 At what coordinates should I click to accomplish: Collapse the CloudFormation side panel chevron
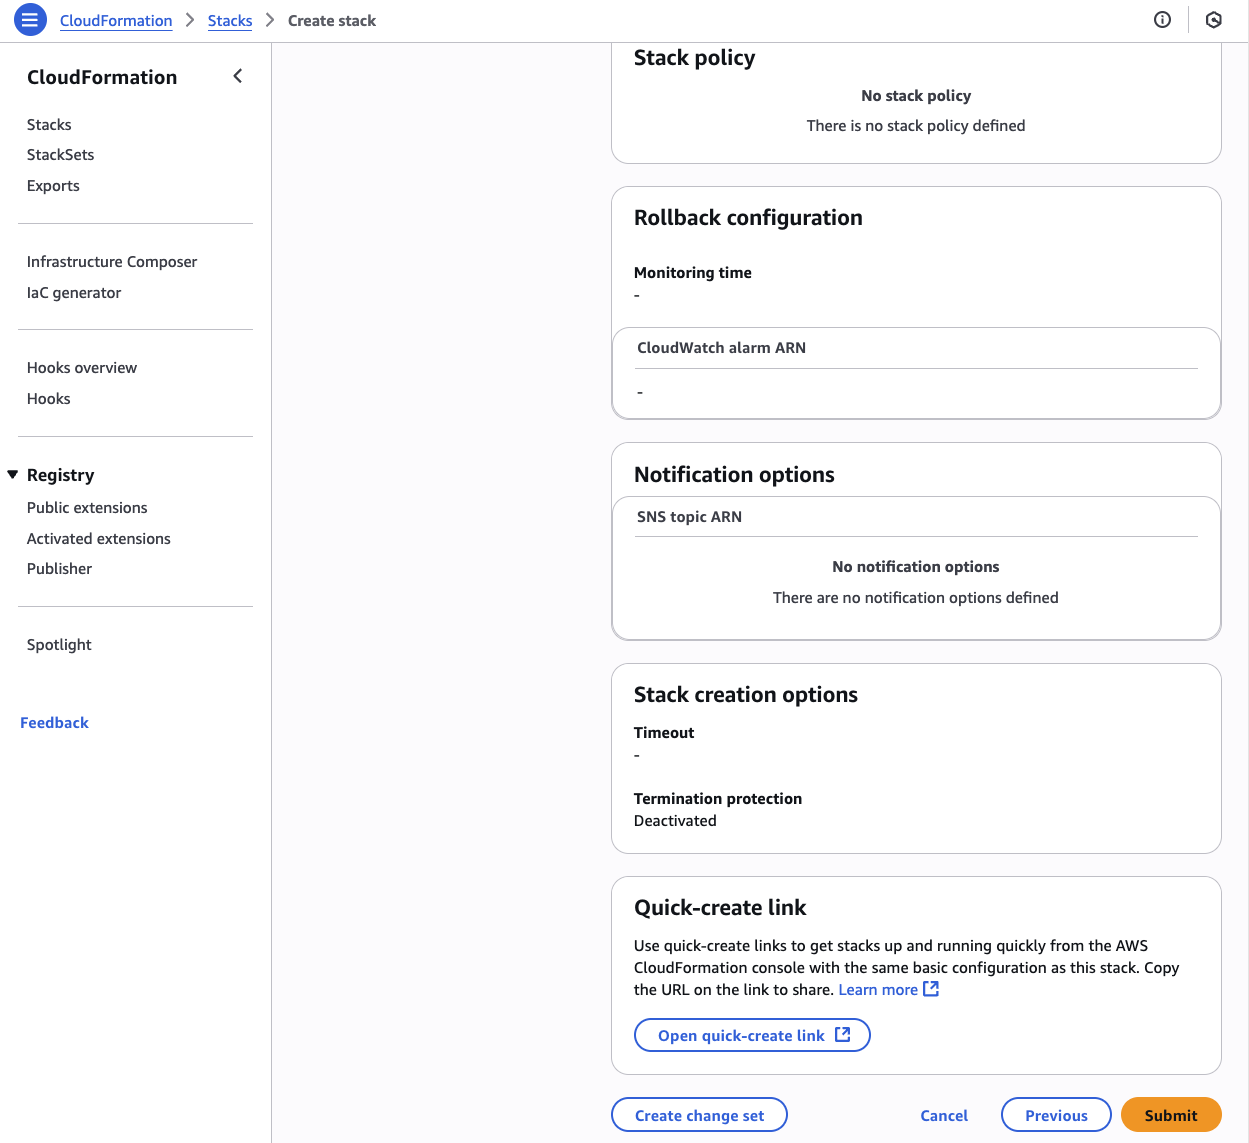(238, 76)
